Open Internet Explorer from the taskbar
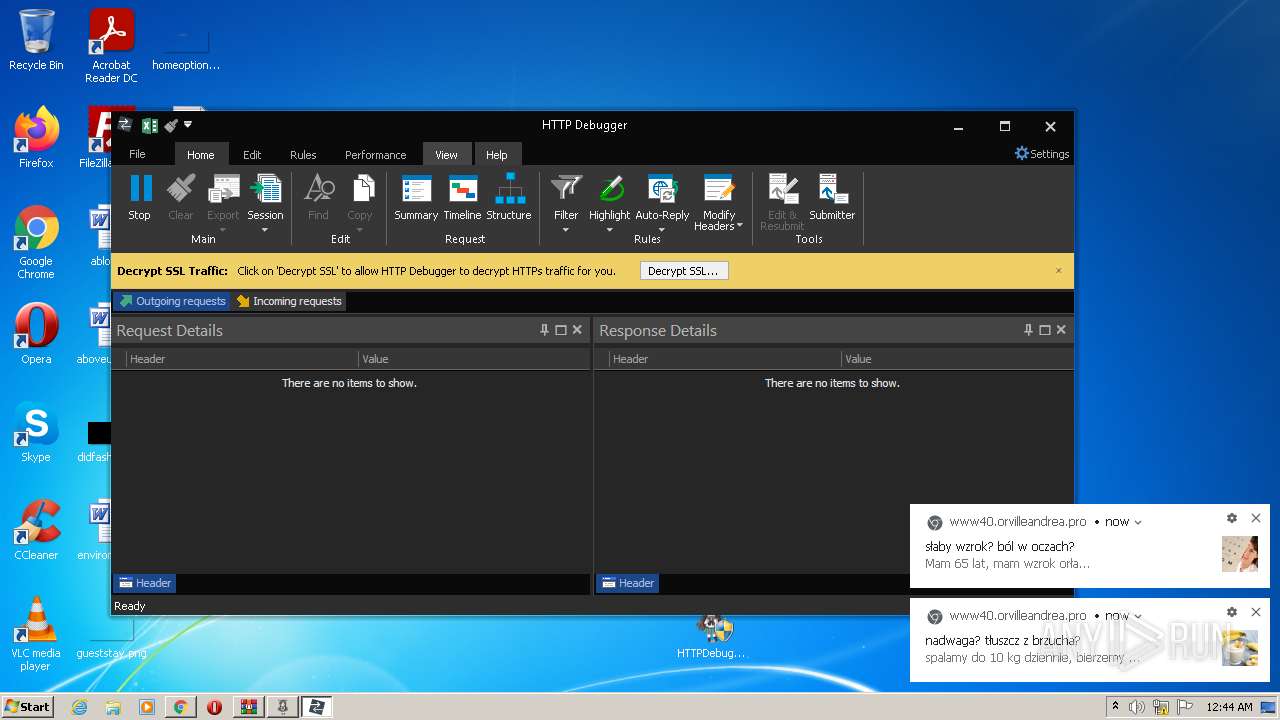The height and width of the screenshot is (720, 1280). [80, 707]
